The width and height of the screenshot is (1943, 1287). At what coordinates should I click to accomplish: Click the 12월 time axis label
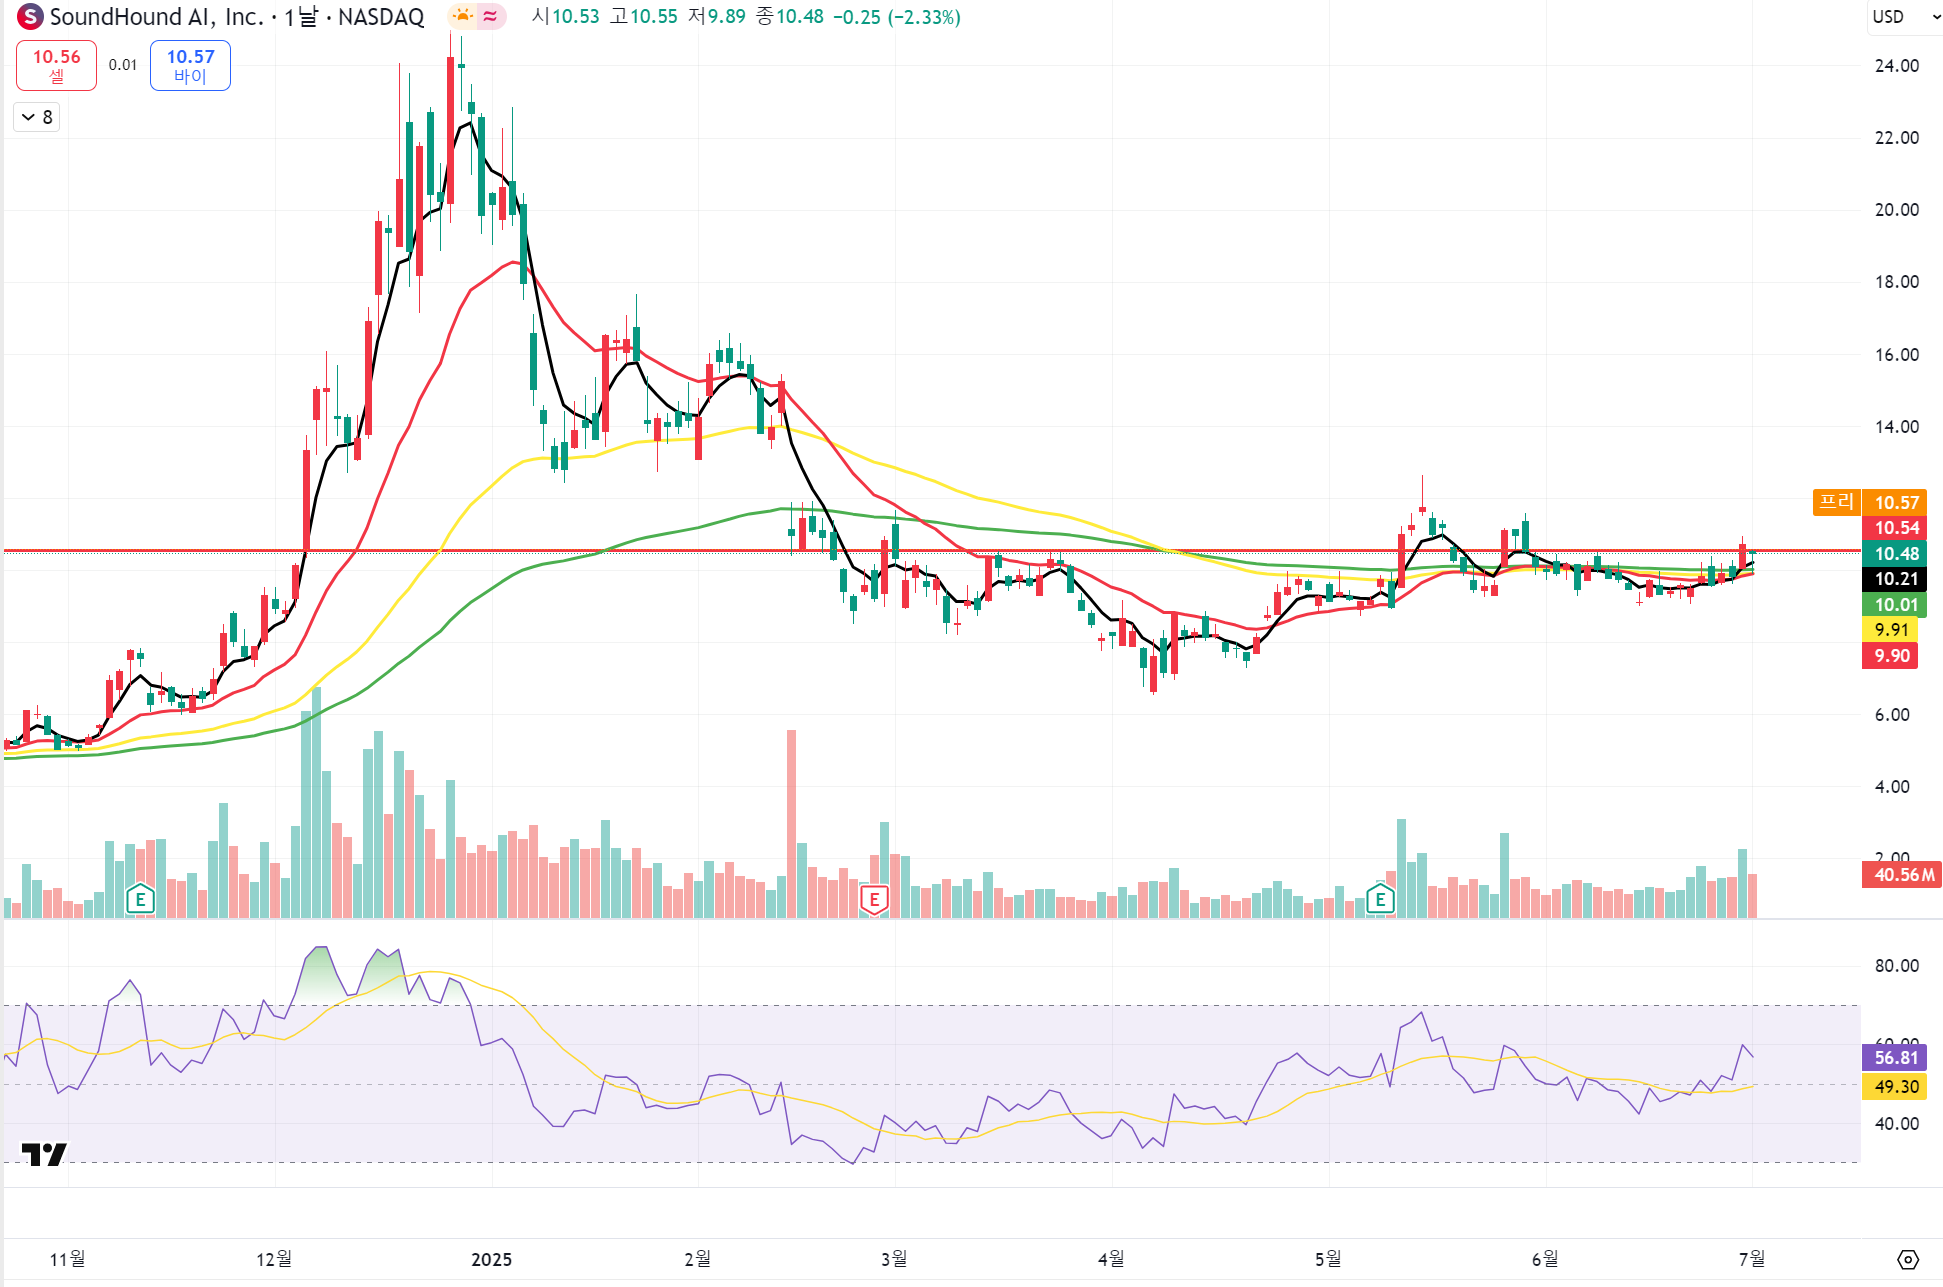pos(274,1259)
